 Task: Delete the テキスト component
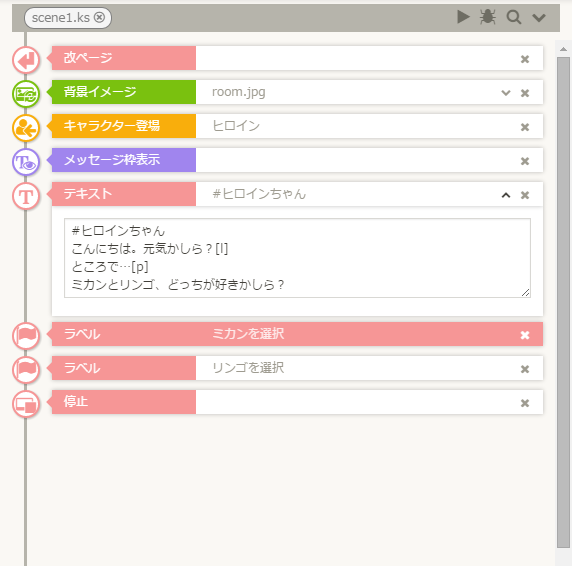click(525, 195)
